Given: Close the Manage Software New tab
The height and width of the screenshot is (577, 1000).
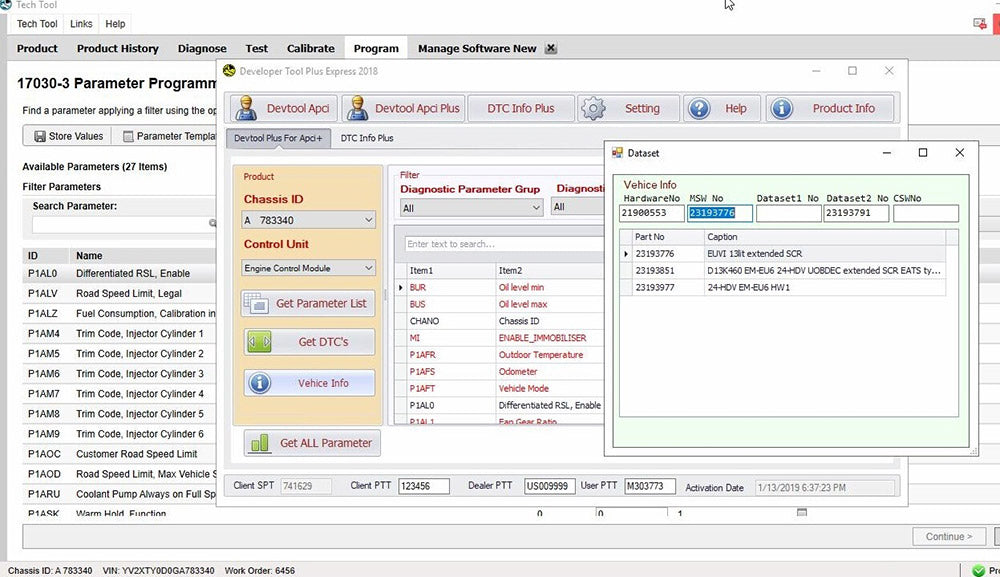Looking at the screenshot, I should click(551, 48).
